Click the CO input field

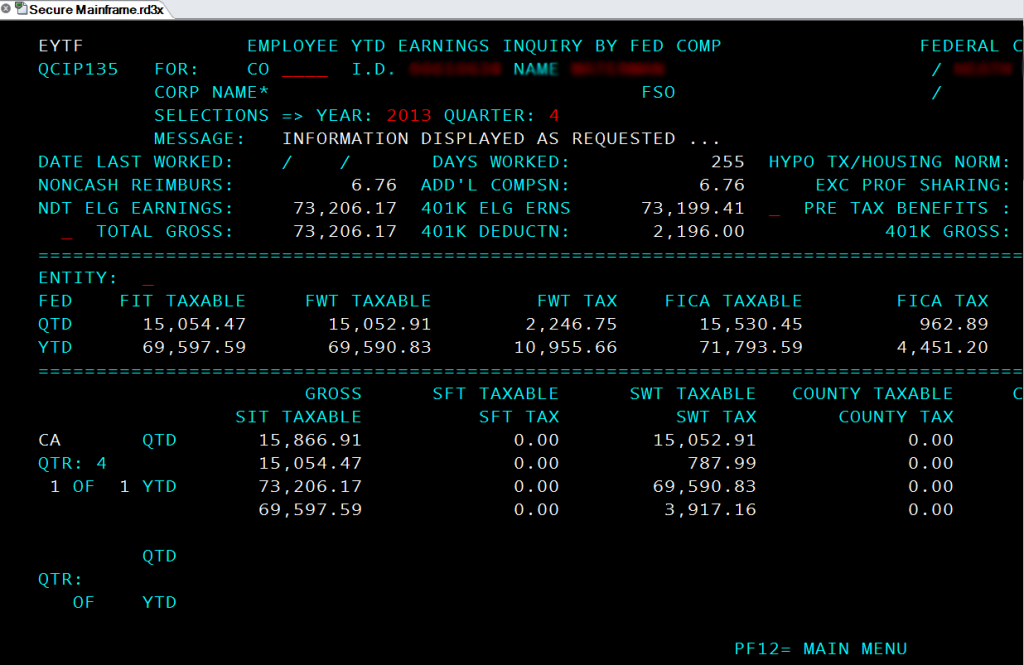[304, 70]
